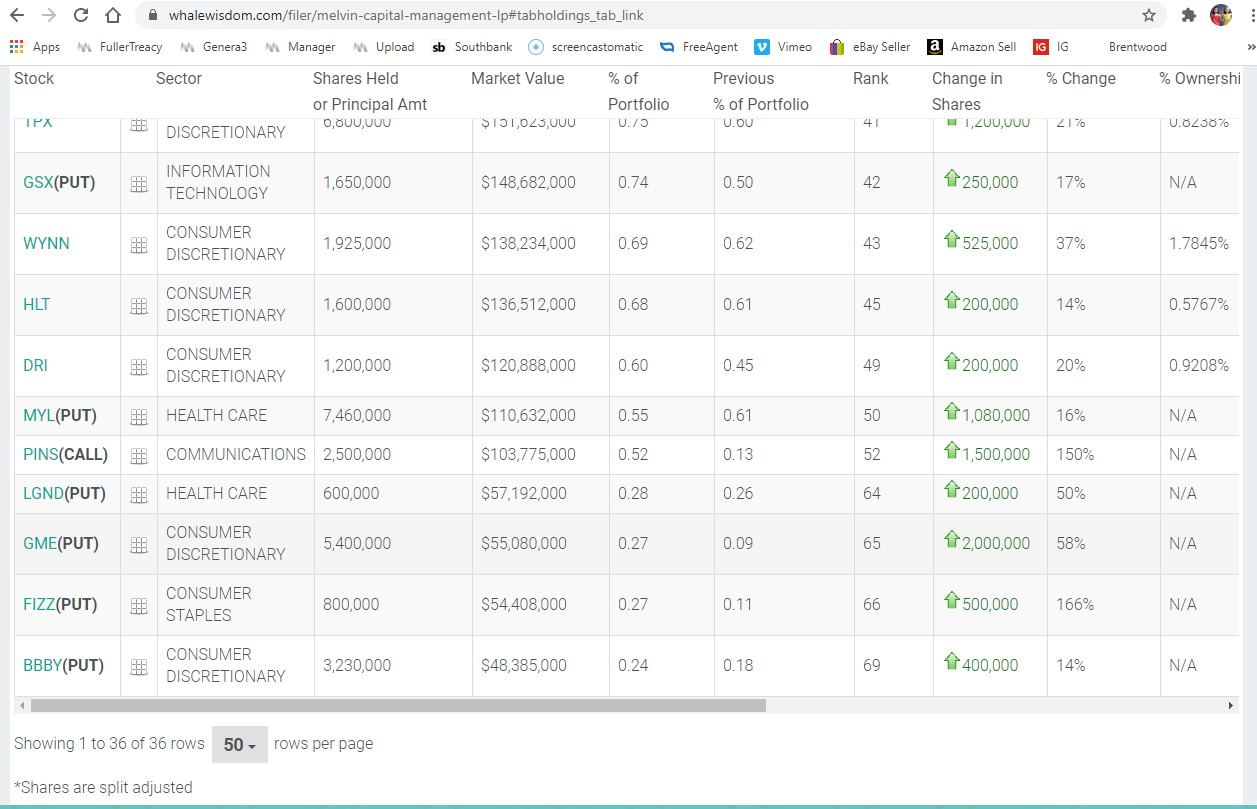
Task: Show more bookmarks with the chevron
Action: coord(1249,47)
